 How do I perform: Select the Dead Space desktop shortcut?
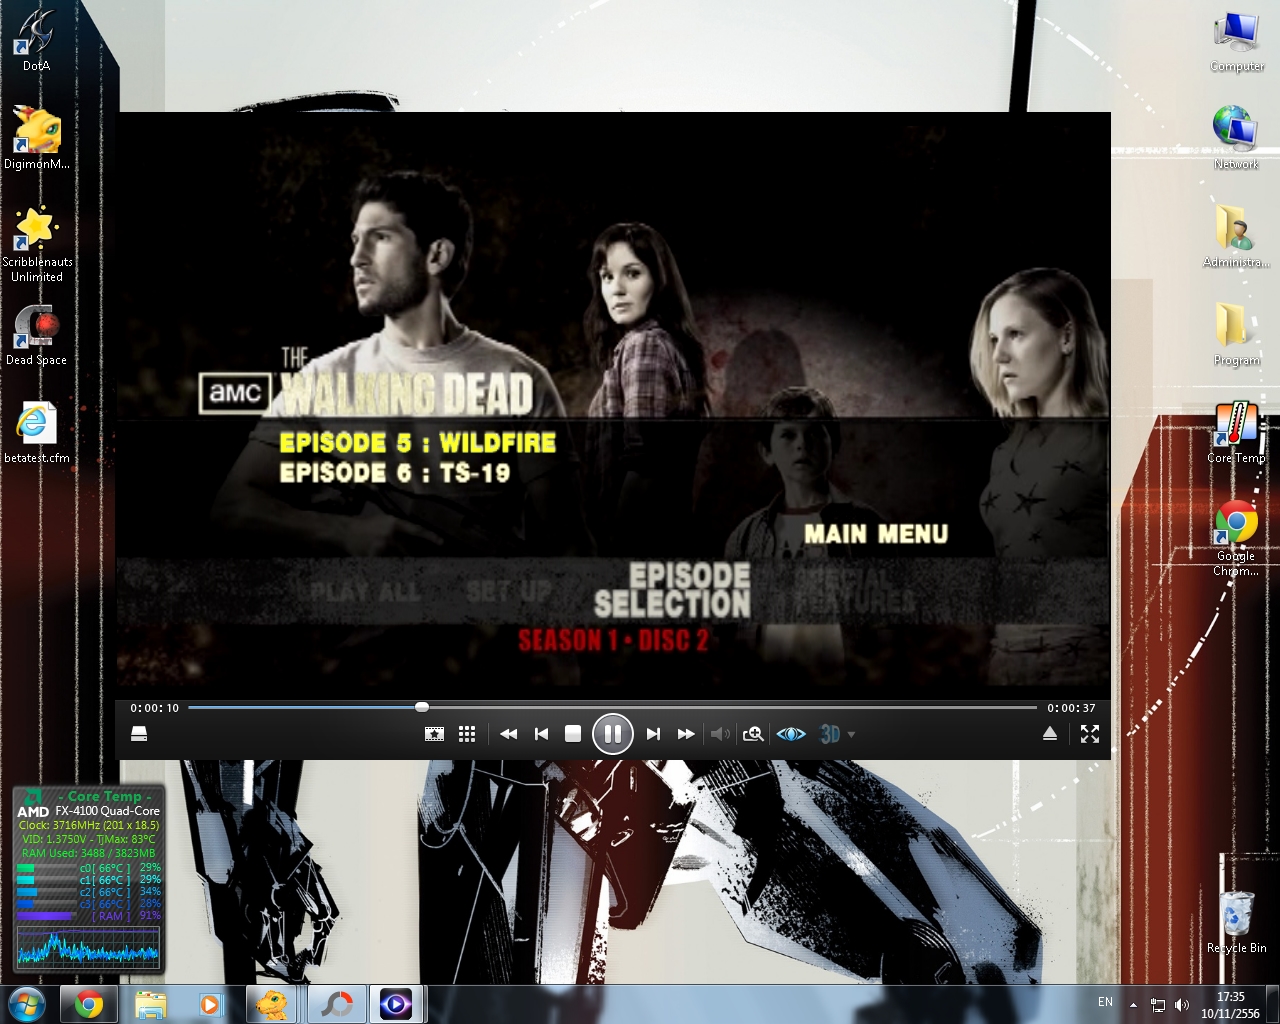[37, 335]
